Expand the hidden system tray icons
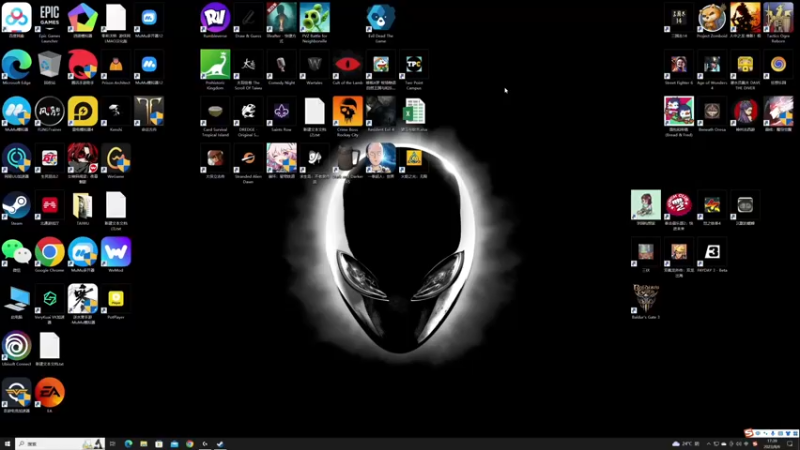The height and width of the screenshot is (450, 800). tap(708, 444)
